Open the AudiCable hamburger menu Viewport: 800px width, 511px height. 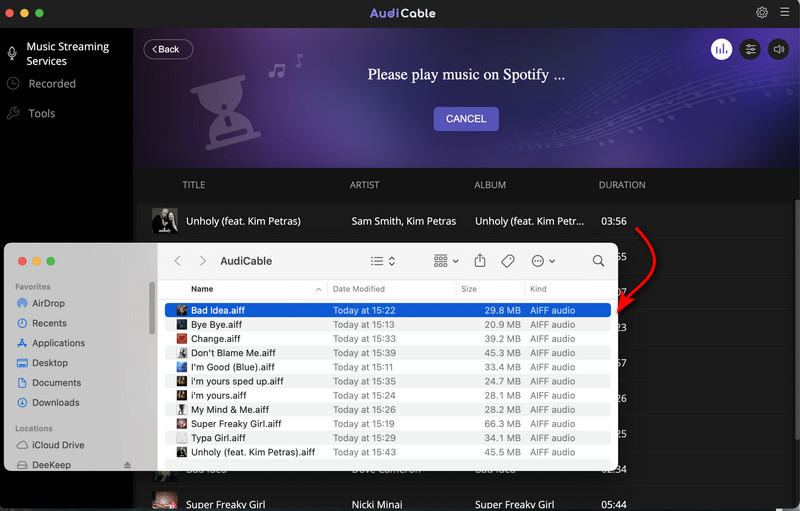785,12
